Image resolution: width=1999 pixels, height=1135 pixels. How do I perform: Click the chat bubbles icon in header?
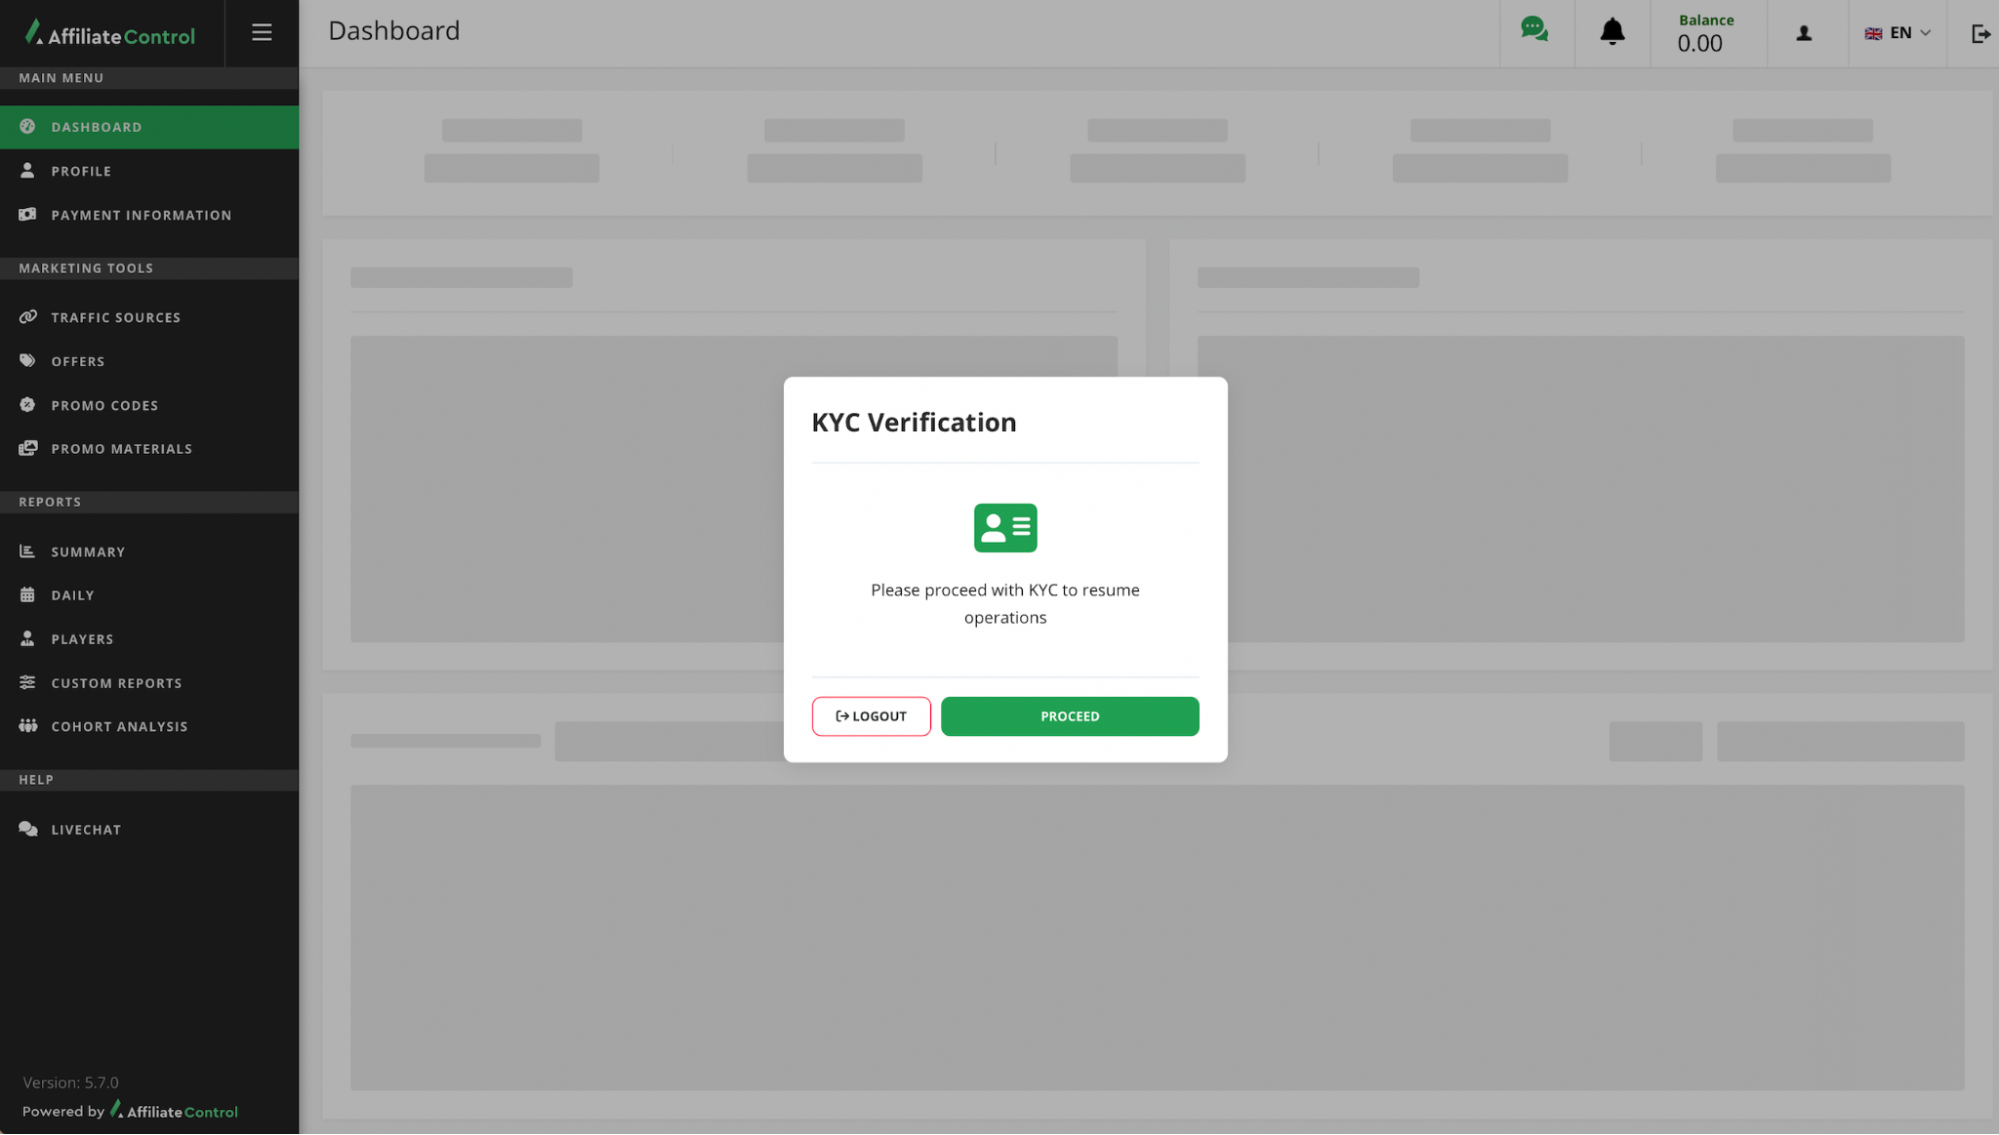(1534, 30)
